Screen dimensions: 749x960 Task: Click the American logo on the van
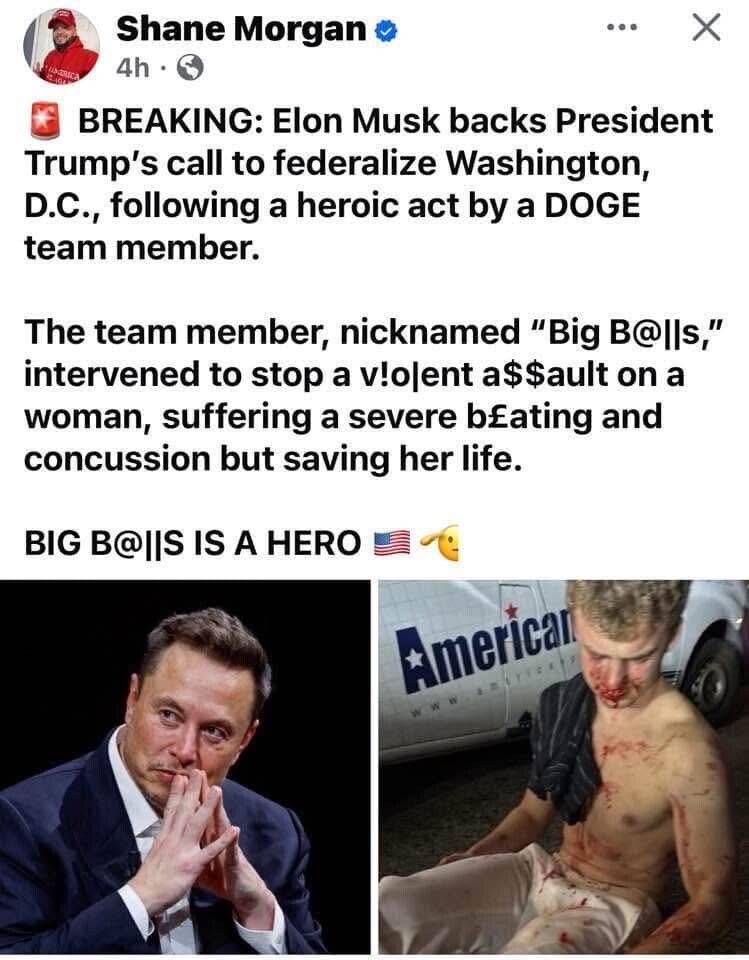point(484,650)
